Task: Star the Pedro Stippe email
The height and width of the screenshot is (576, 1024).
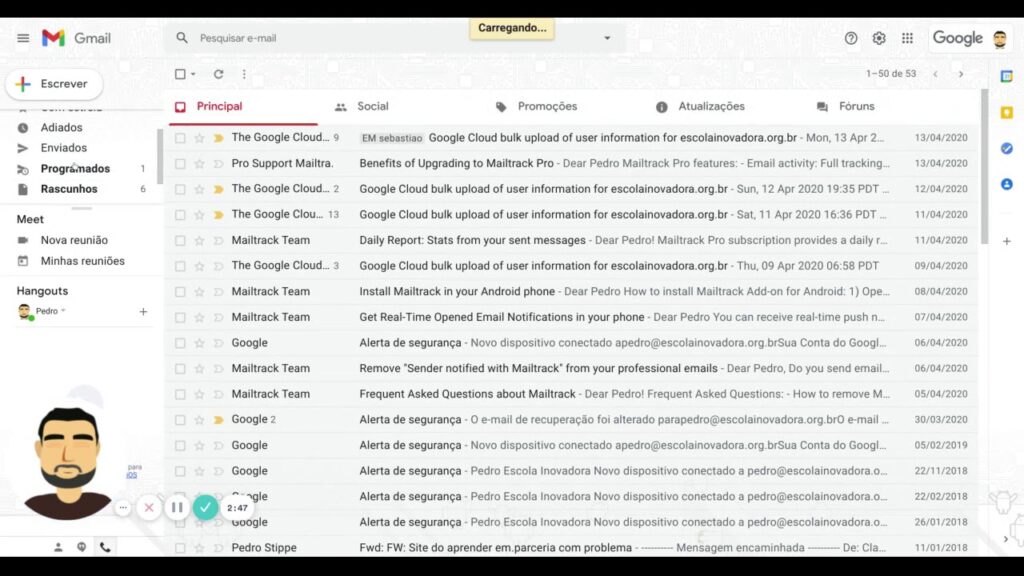Action: 199,547
